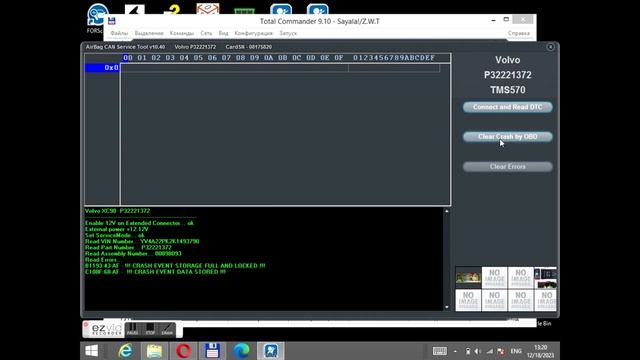Open File Explorer from taskbar
The image size is (640, 360).
point(154,351)
